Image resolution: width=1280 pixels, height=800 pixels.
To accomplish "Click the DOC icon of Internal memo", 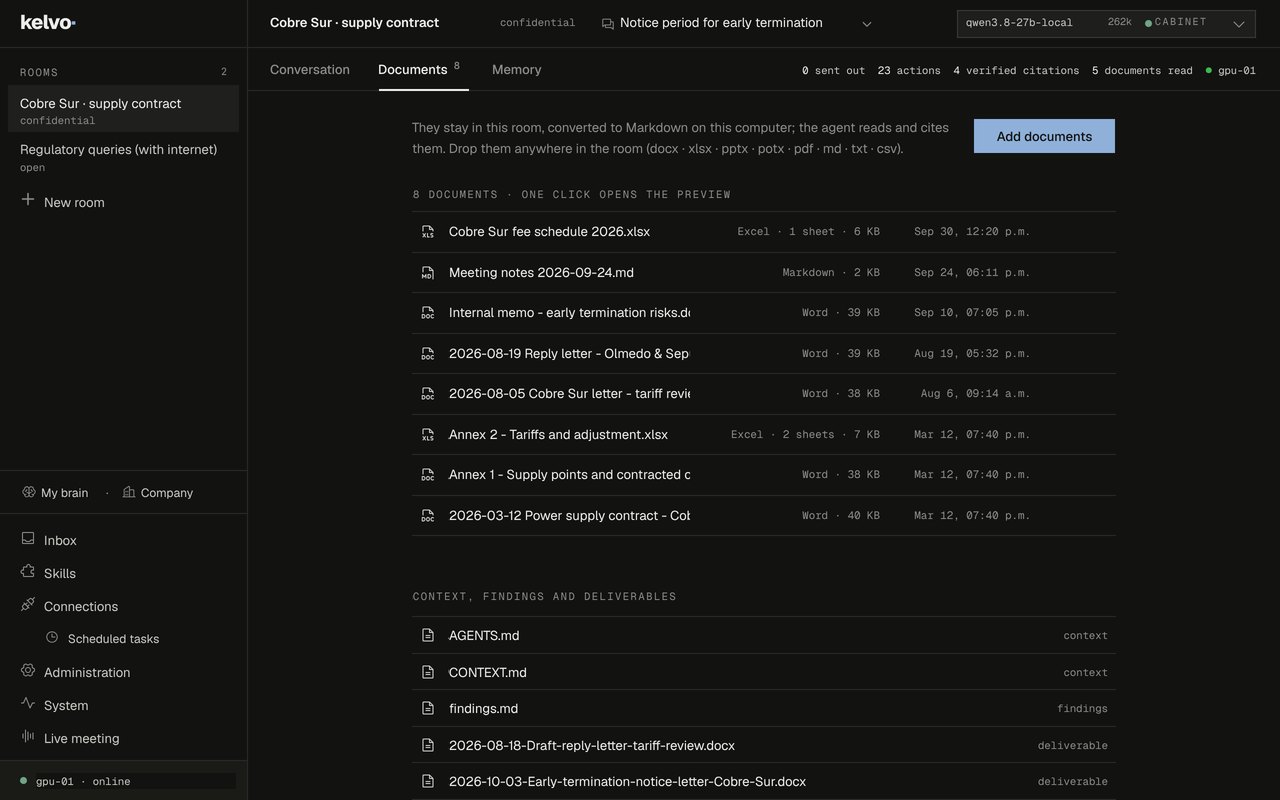I will point(428,313).
